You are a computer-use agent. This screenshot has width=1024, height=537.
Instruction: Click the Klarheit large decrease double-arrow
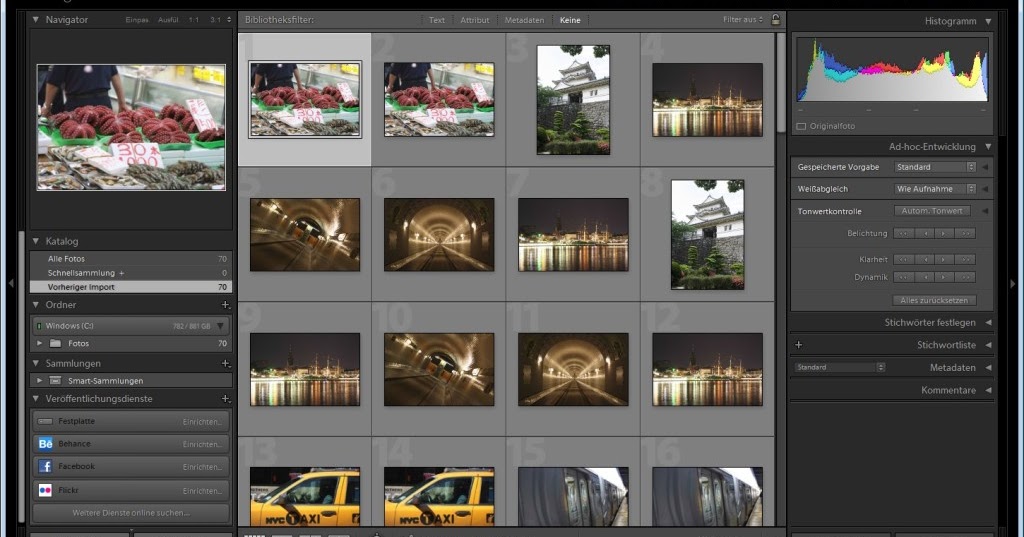point(903,259)
